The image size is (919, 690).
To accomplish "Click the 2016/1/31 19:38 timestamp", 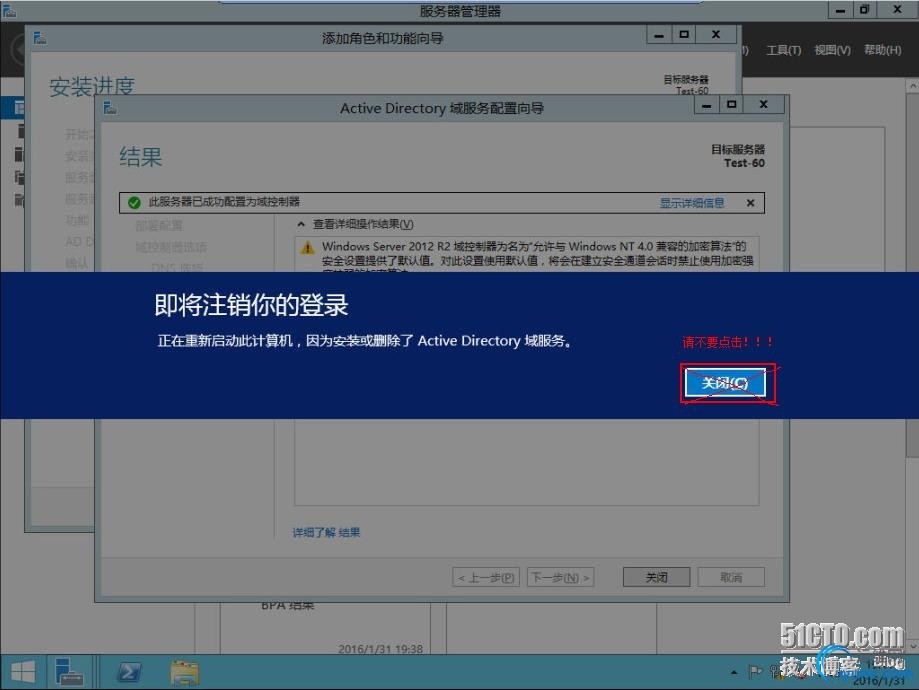I will pyautogui.click(x=380, y=648).
